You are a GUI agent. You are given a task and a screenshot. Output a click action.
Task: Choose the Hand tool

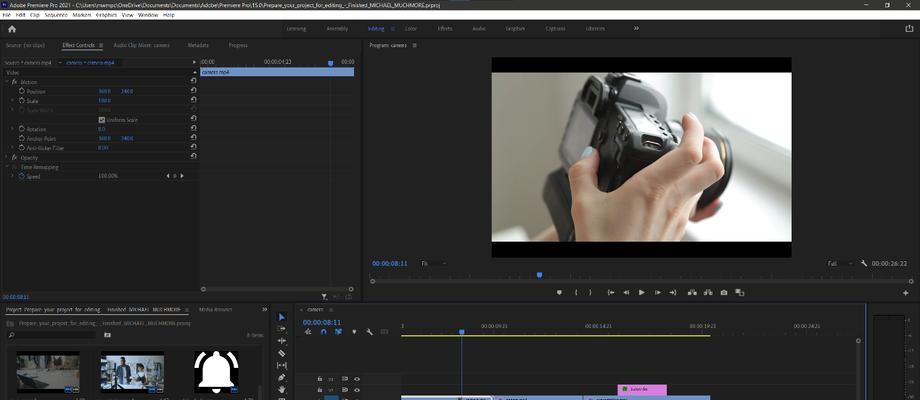click(x=282, y=389)
